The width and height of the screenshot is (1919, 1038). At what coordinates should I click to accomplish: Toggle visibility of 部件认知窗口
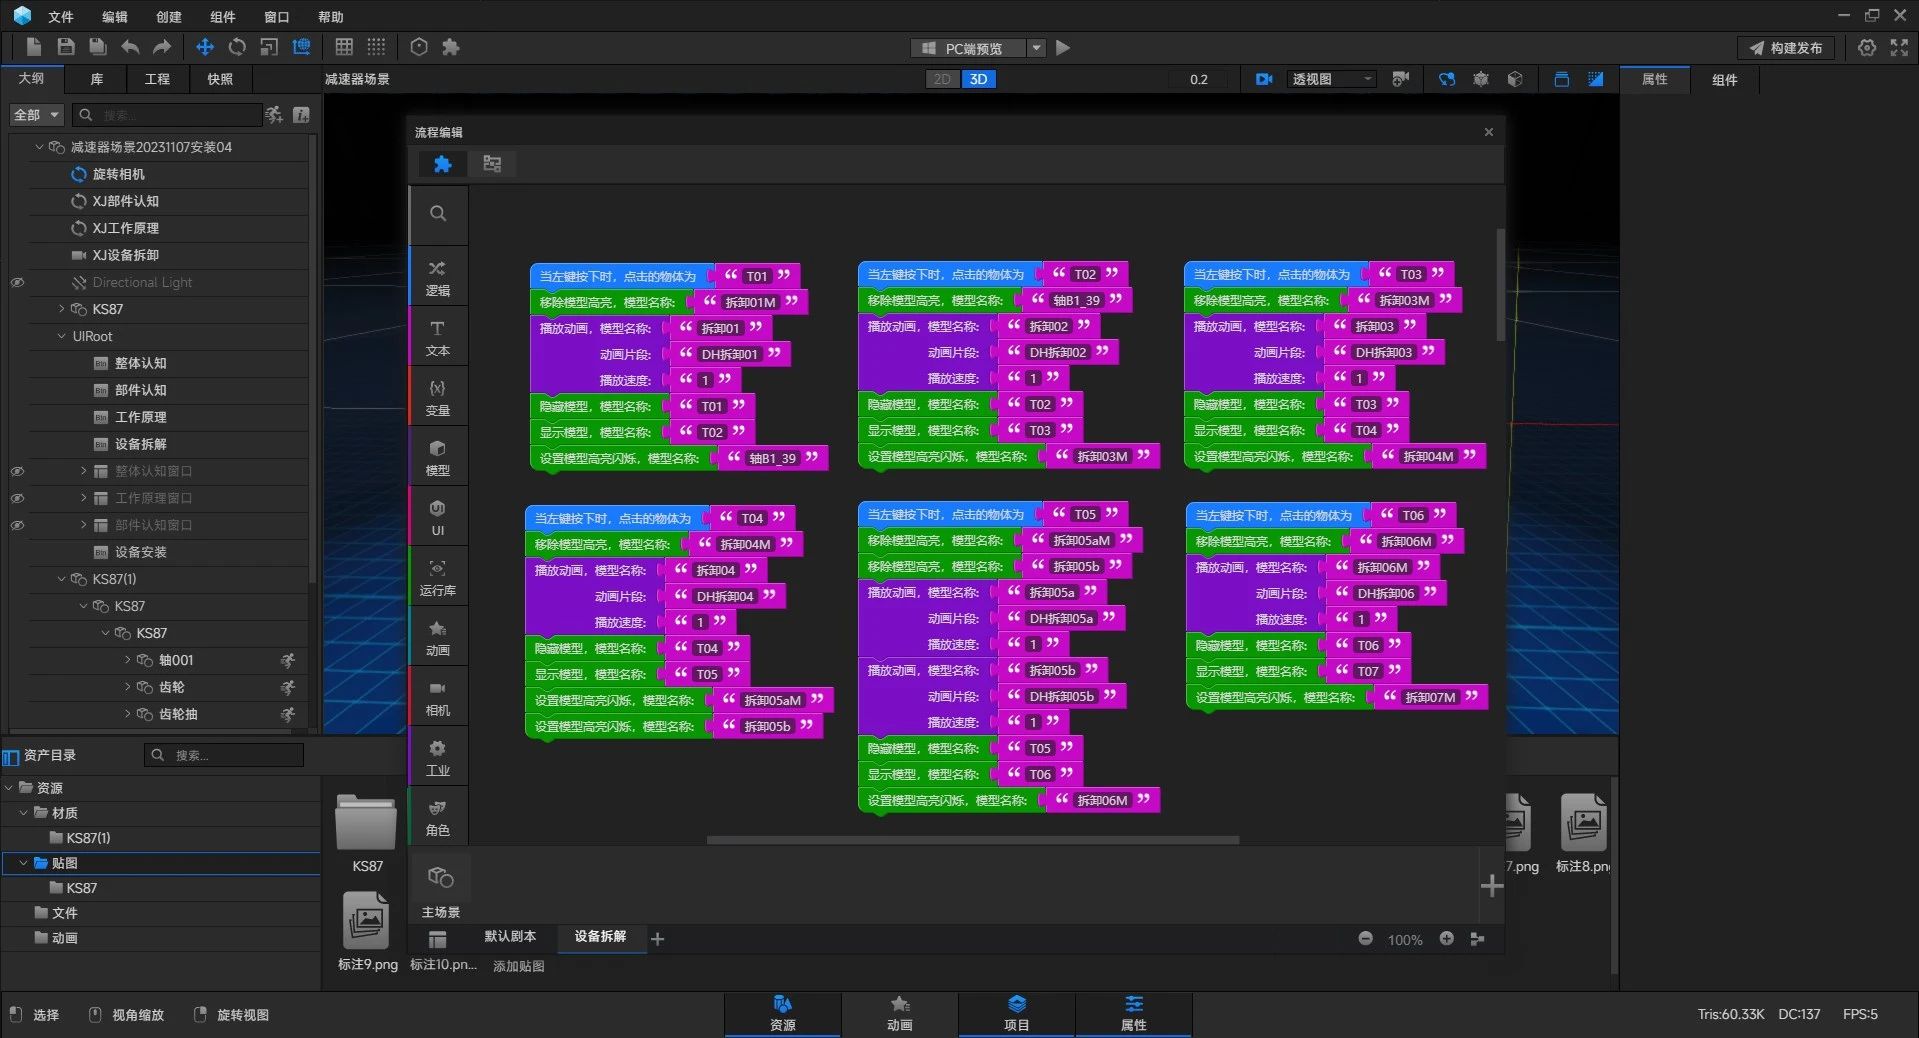pos(17,525)
